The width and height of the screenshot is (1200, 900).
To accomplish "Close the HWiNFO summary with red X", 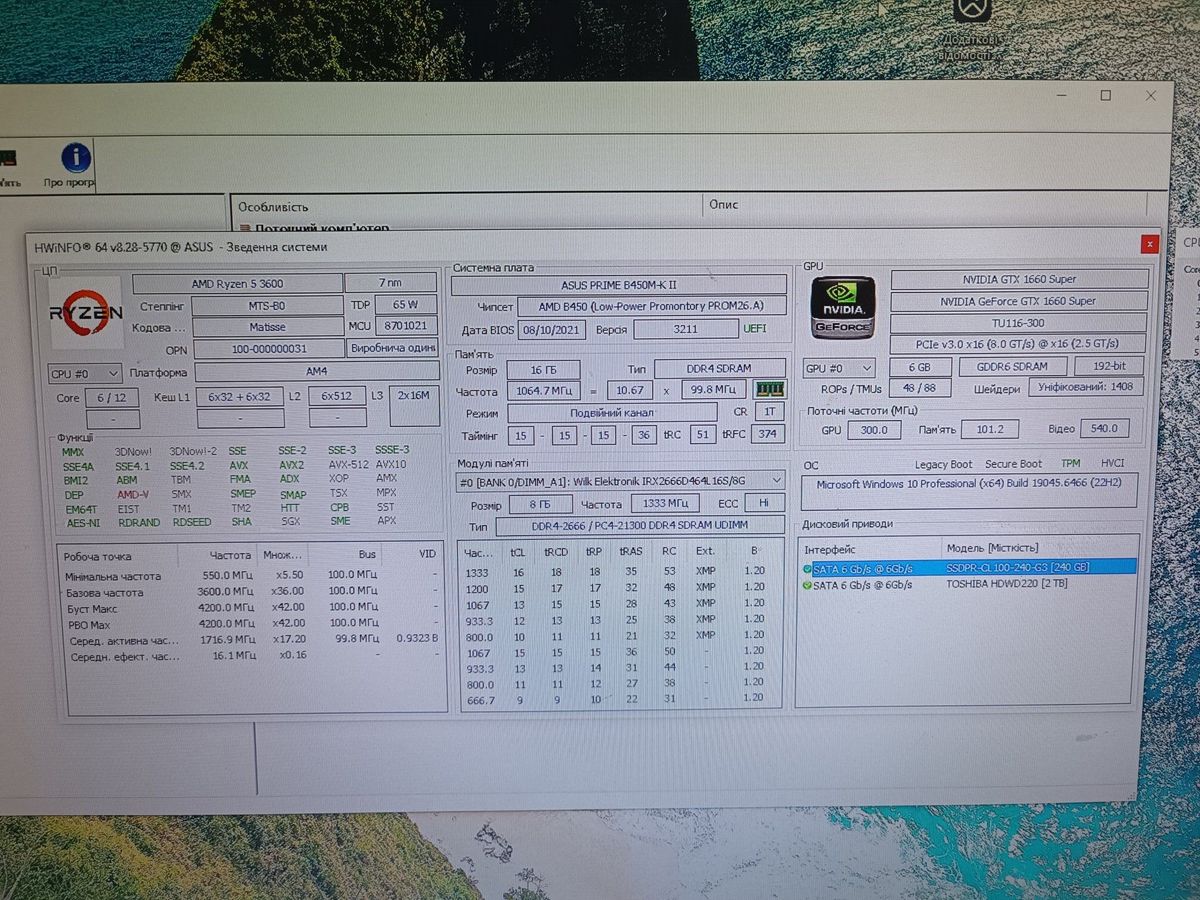I will 1150,244.
